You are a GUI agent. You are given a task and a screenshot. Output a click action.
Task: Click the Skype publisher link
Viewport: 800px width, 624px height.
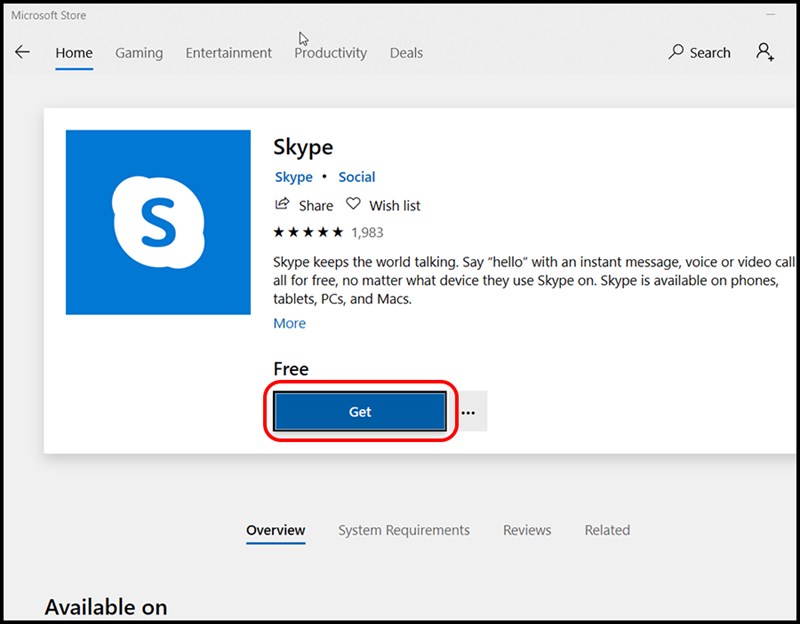coord(293,177)
